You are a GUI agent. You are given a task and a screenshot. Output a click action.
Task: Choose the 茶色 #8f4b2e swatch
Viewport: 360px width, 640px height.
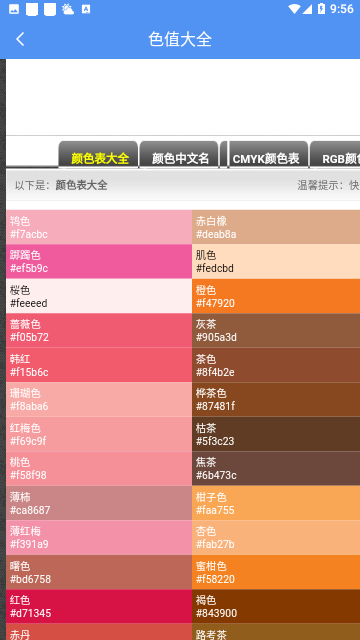pyautogui.click(x=276, y=365)
